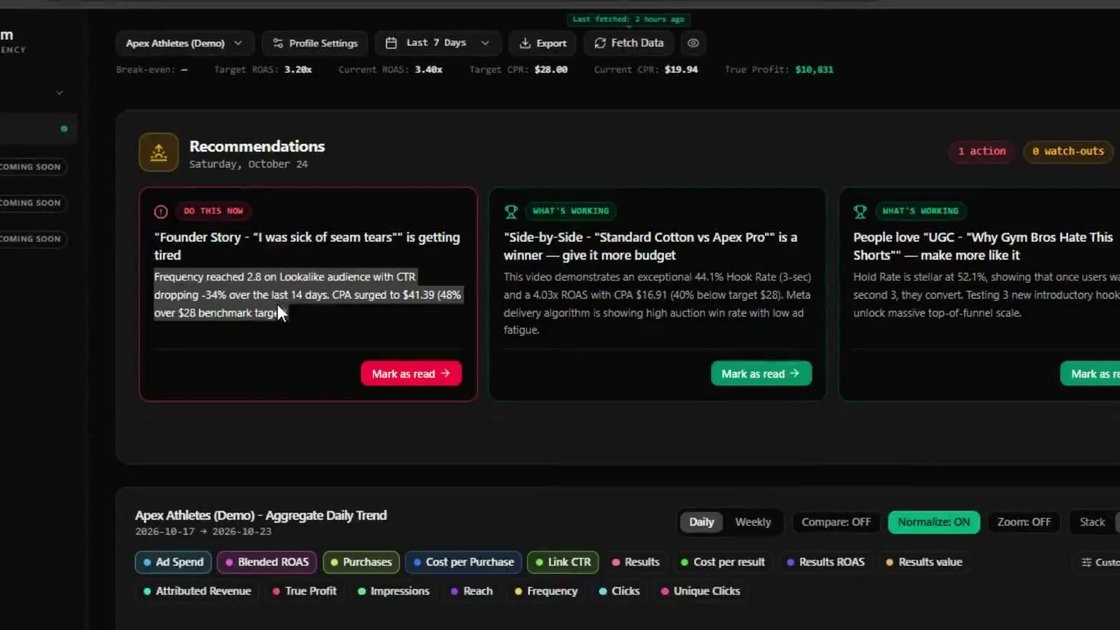Click the date range 2026-10-17 → 2026-10-23
The image size is (1120, 630).
(x=203, y=531)
